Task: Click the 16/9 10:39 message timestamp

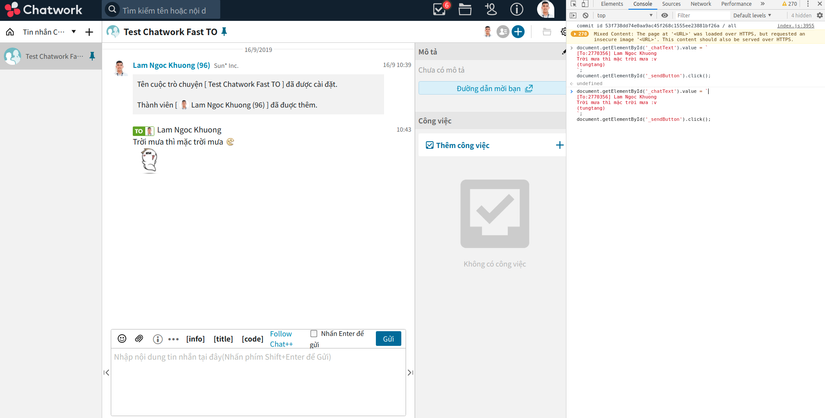Action: 397,65
